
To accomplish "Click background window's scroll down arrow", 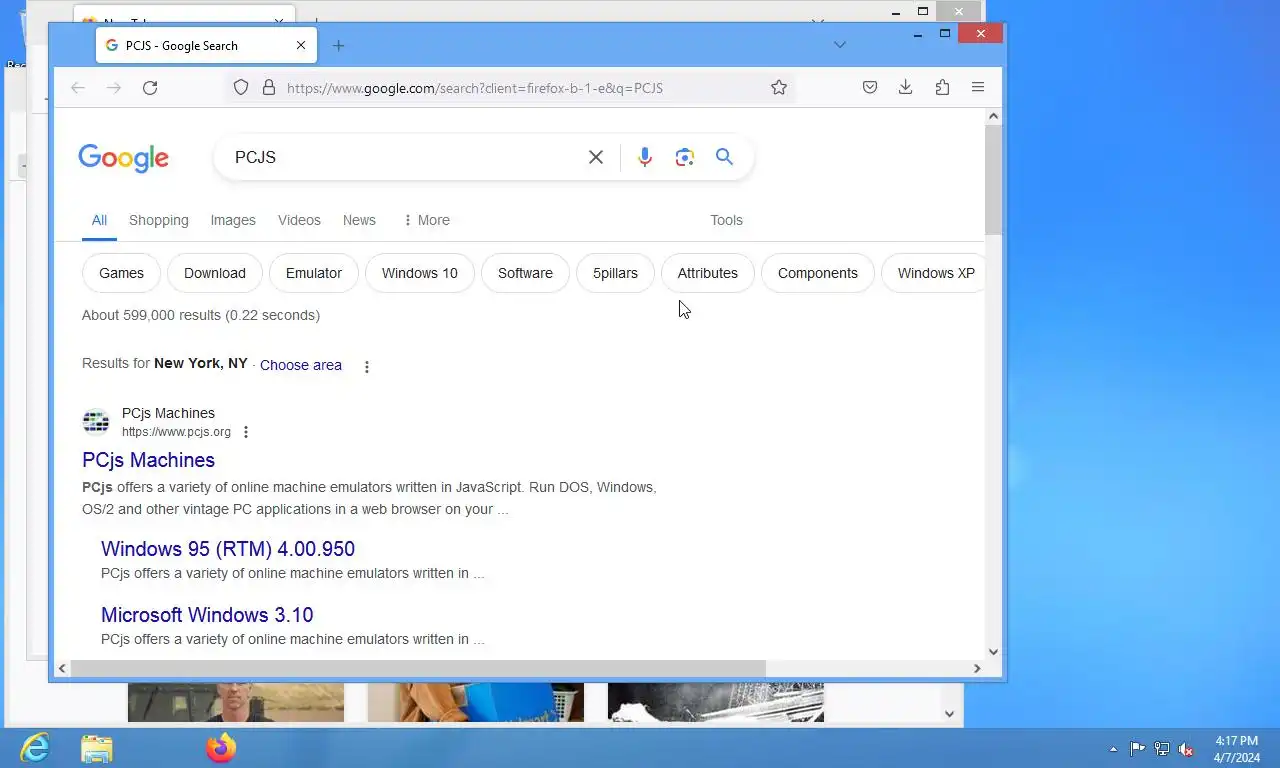I will click(x=950, y=714).
